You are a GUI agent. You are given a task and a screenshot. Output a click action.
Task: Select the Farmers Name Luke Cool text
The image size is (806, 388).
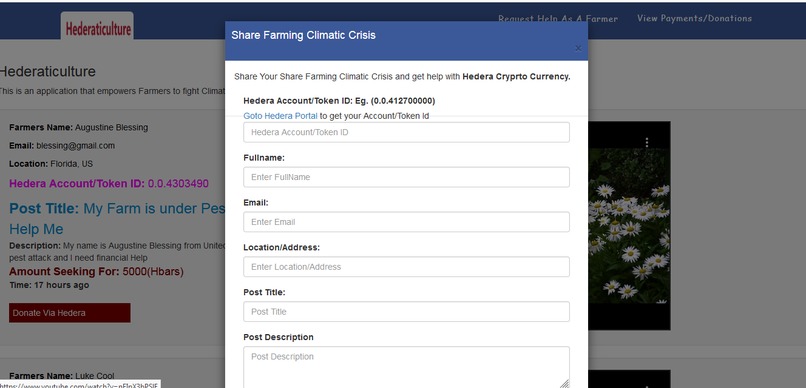click(62, 376)
